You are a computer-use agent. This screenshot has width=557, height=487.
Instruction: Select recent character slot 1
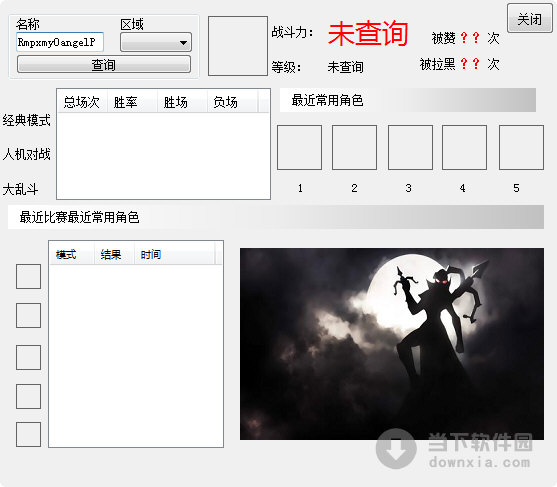pos(299,147)
